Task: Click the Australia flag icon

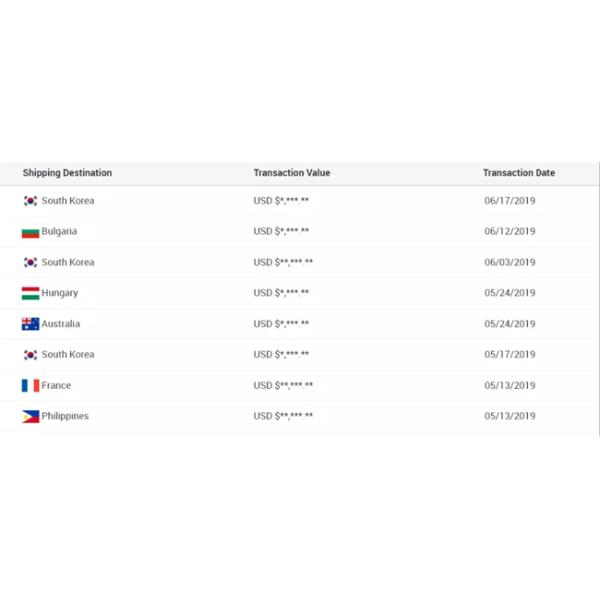Action: point(30,324)
